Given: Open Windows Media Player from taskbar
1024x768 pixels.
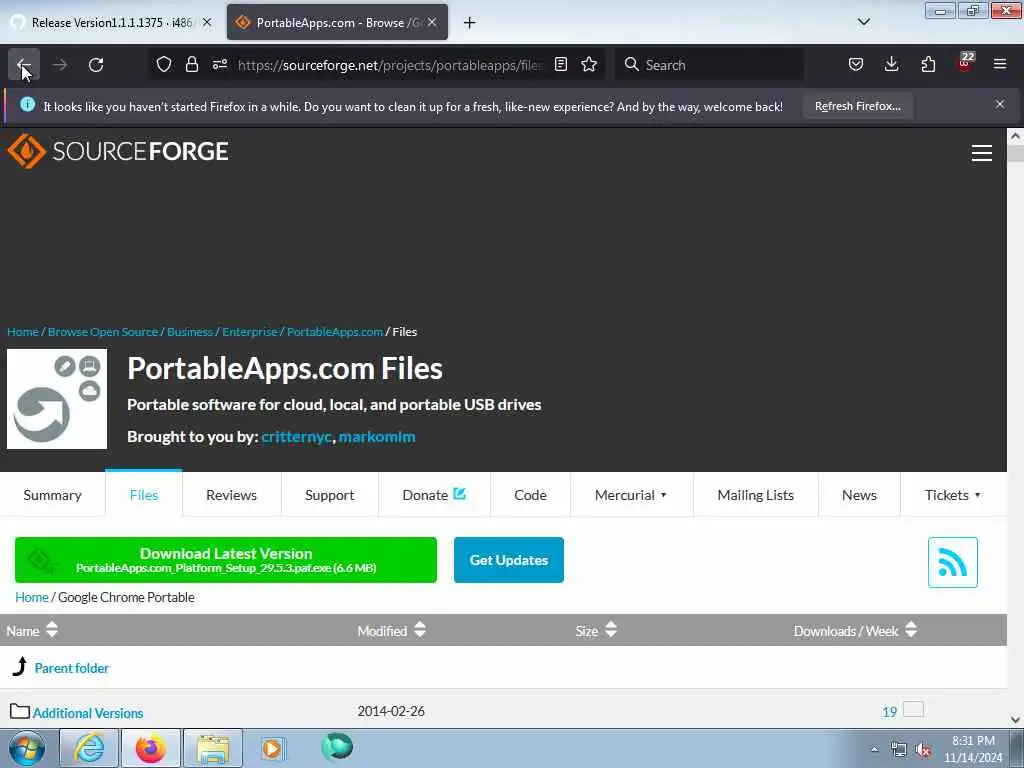Looking at the screenshot, I should click(273, 748).
